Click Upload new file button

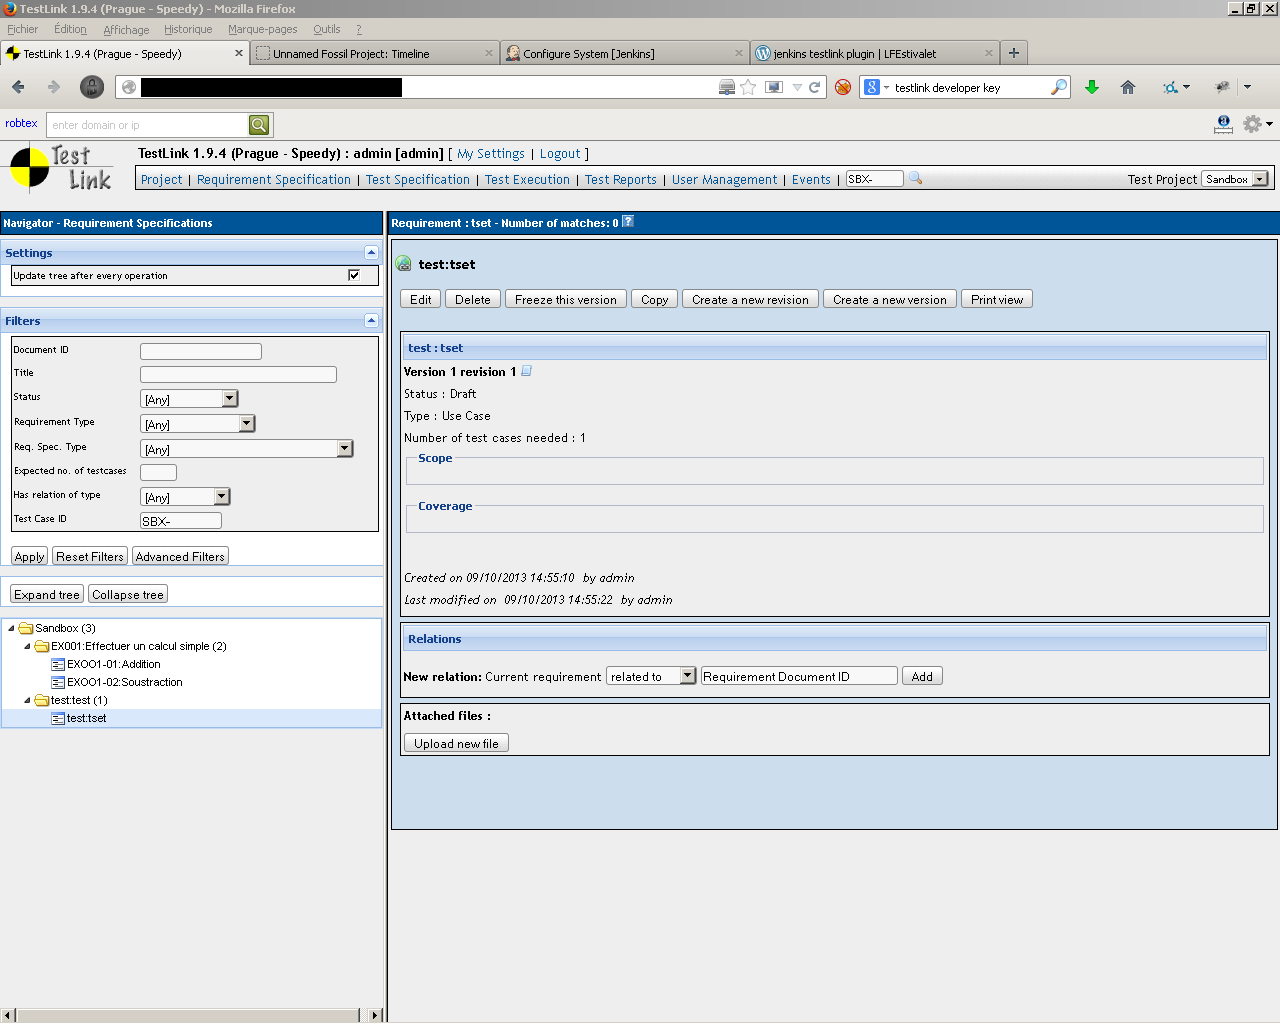[x=456, y=743]
